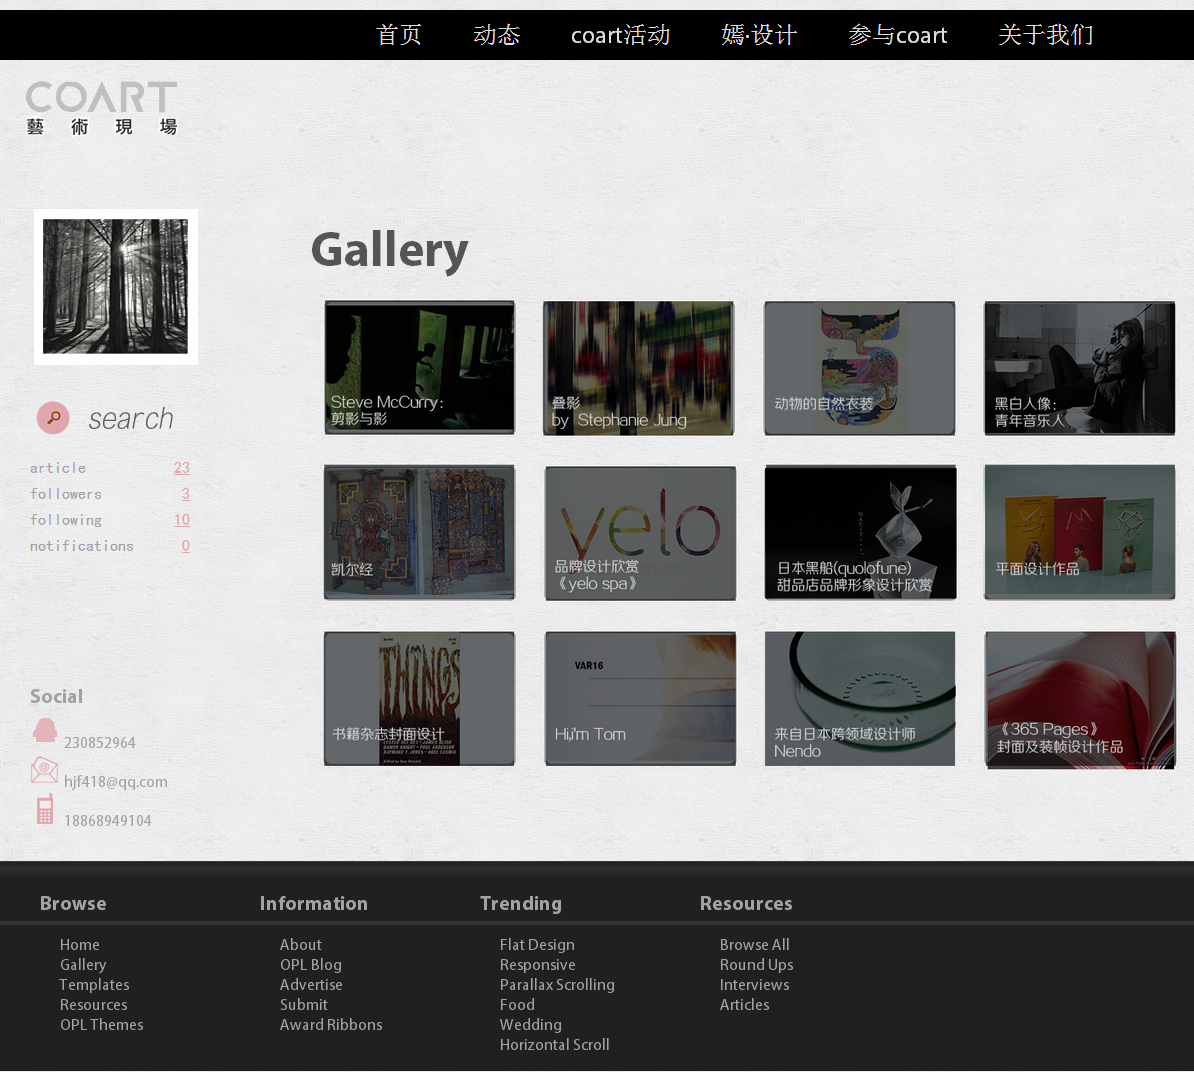This screenshot has height=1072, width=1194.
Task: Click QQ number 230852964
Action: 100,742
